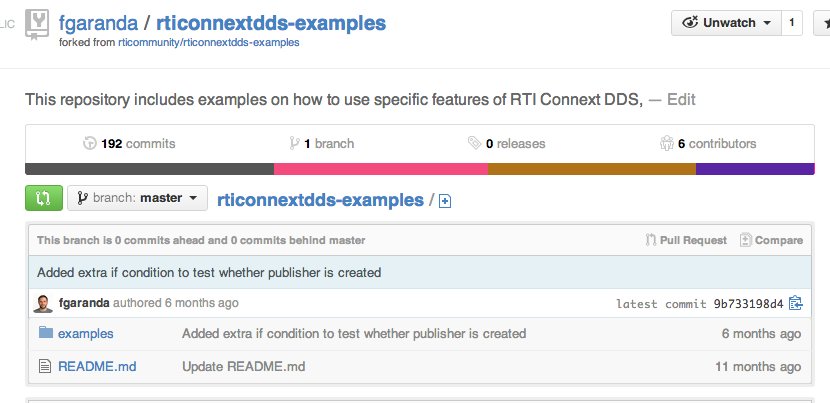Click the Pull Request icon link
The image size is (830, 403).
686,240
